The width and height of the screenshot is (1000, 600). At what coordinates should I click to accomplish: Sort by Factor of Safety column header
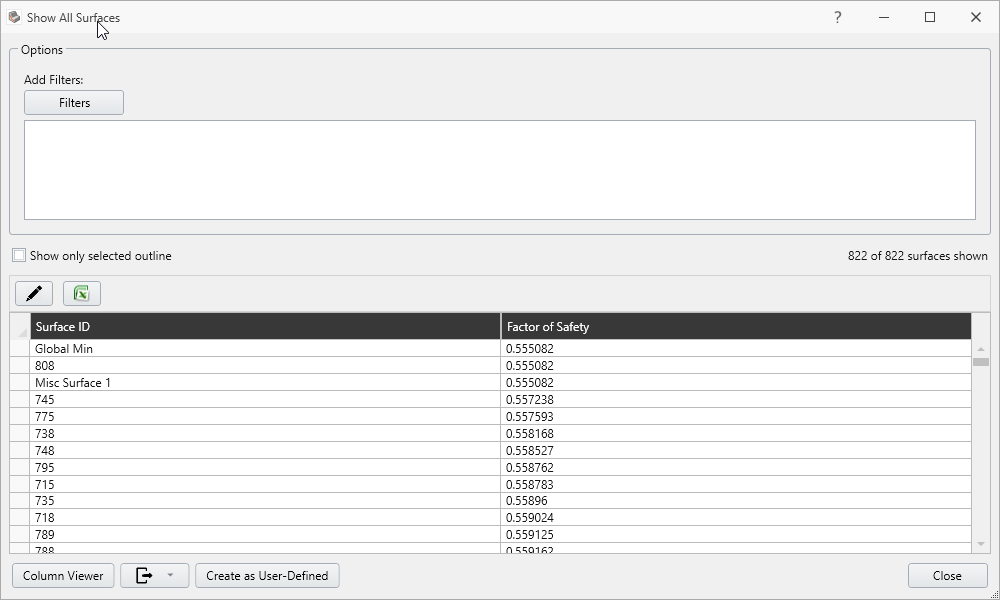pyautogui.click(x=737, y=326)
